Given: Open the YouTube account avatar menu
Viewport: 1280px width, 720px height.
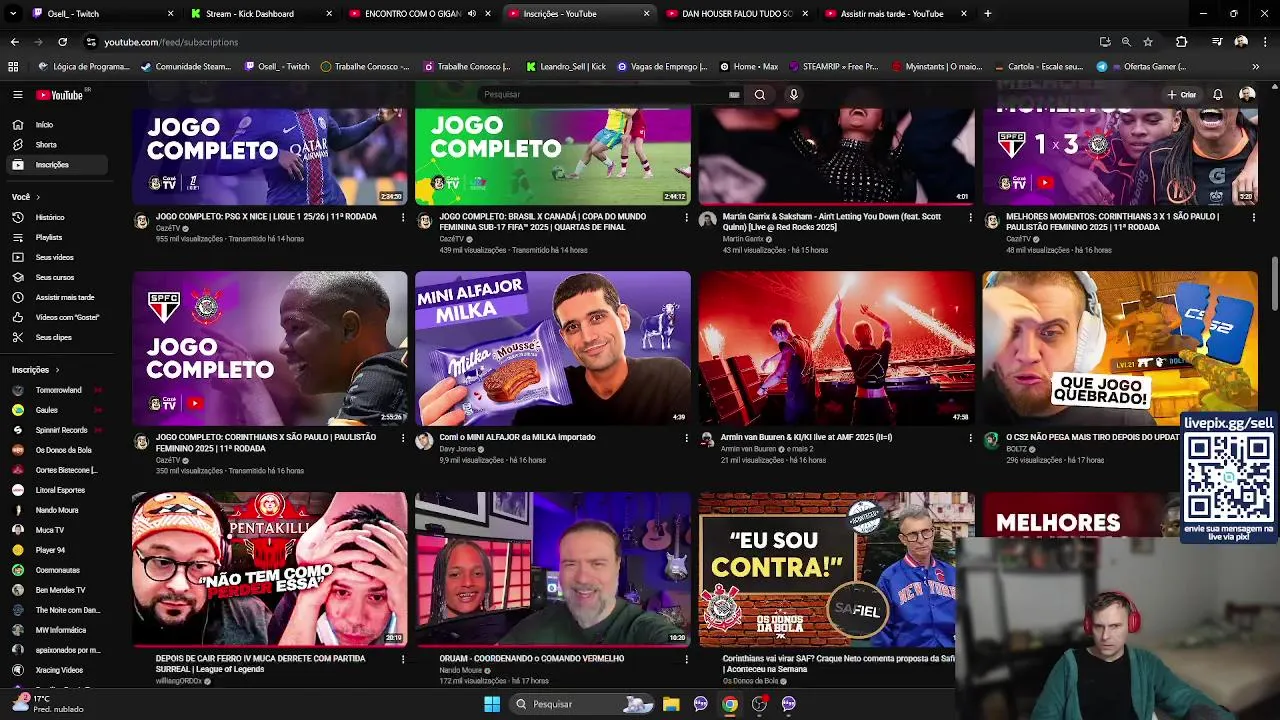Looking at the screenshot, I should click(1247, 94).
